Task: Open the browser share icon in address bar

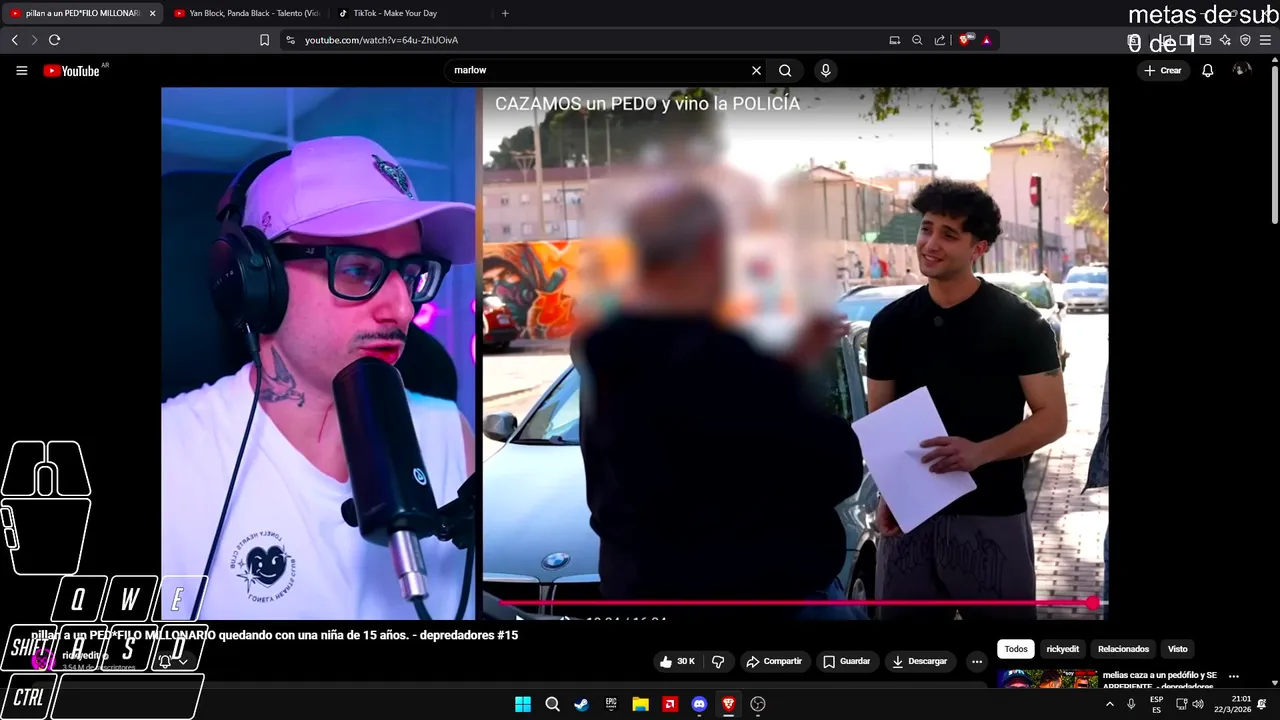Action: [940, 40]
